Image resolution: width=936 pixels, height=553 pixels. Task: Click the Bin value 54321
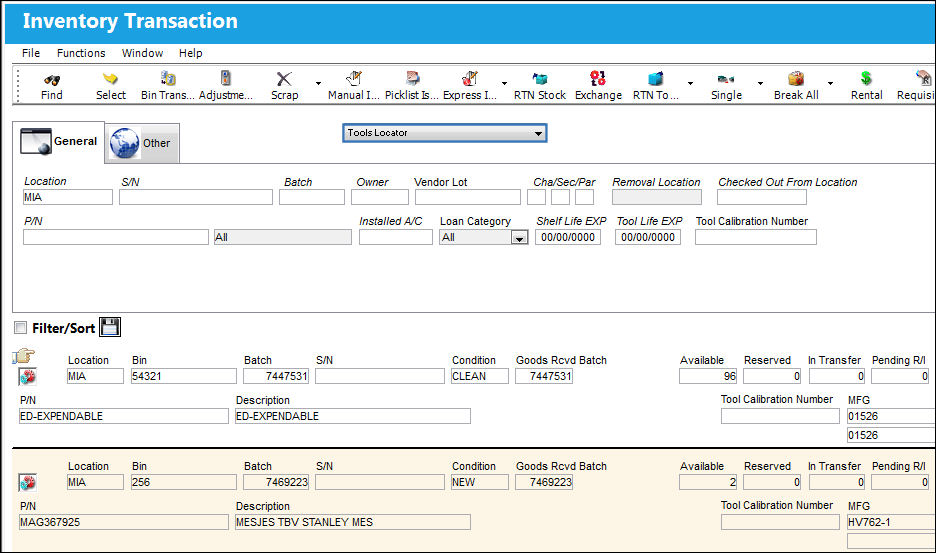(184, 376)
